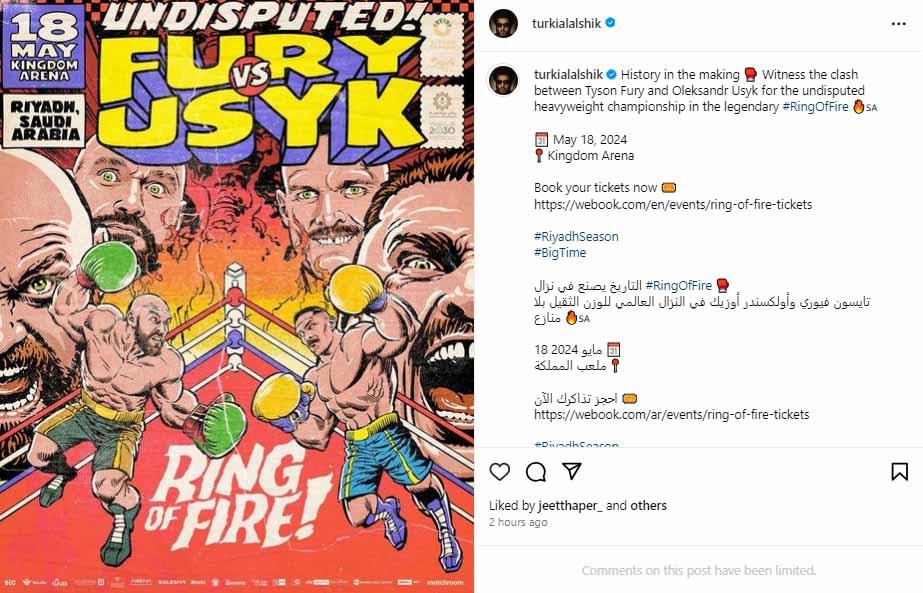Screen dimensions: 923x593
Task: Open #RingOfFire hashtag in English caption
Action: point(815,107)
